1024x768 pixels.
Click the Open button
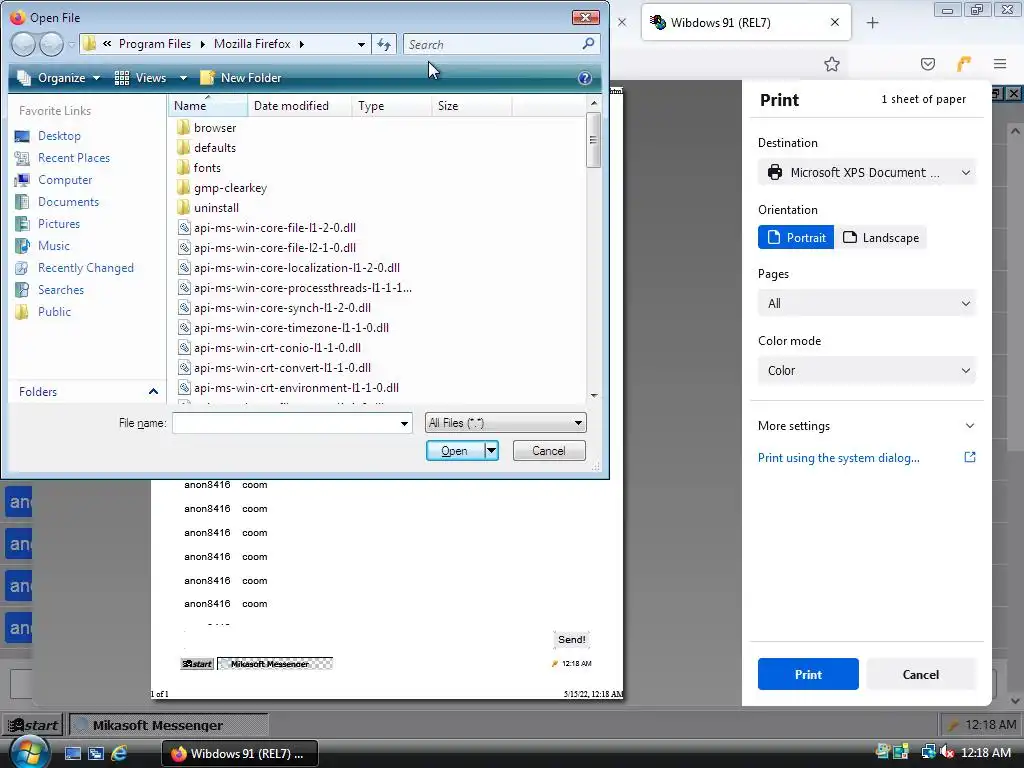pos(455,451)
